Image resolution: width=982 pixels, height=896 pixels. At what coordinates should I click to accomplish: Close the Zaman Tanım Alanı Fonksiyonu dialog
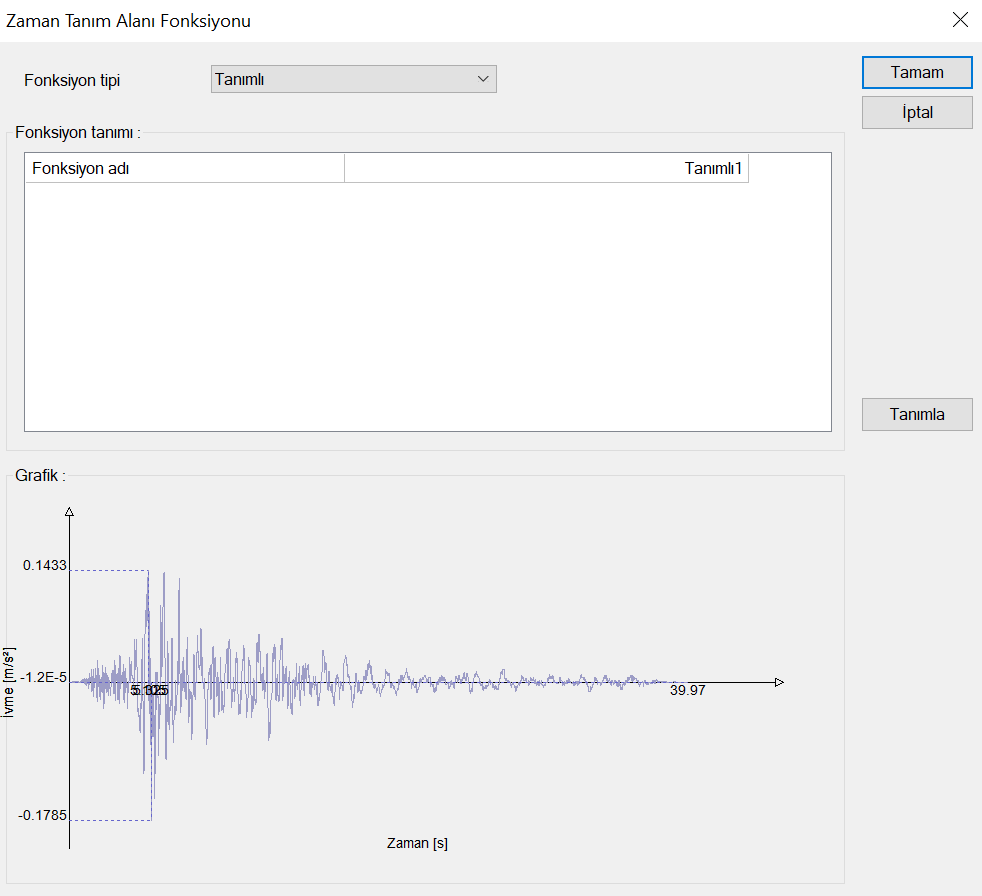[960, 20]
